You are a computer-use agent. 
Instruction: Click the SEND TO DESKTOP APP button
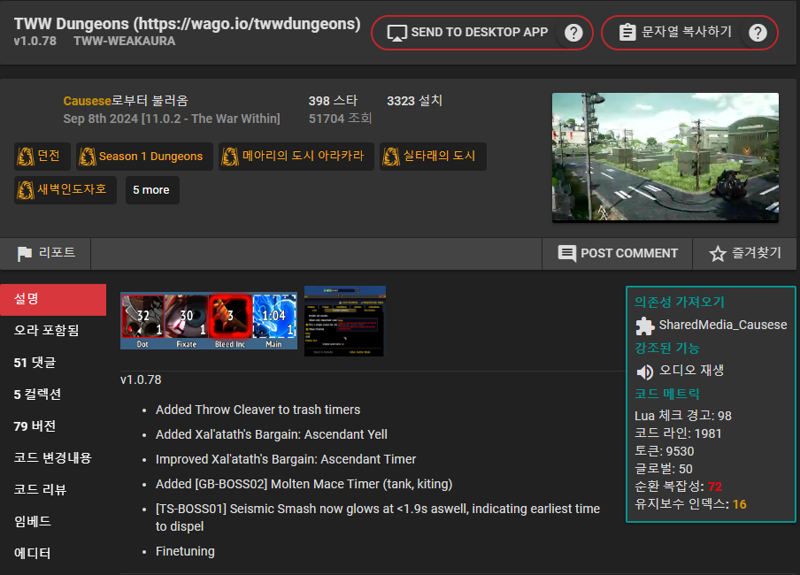tap(482, 33)
